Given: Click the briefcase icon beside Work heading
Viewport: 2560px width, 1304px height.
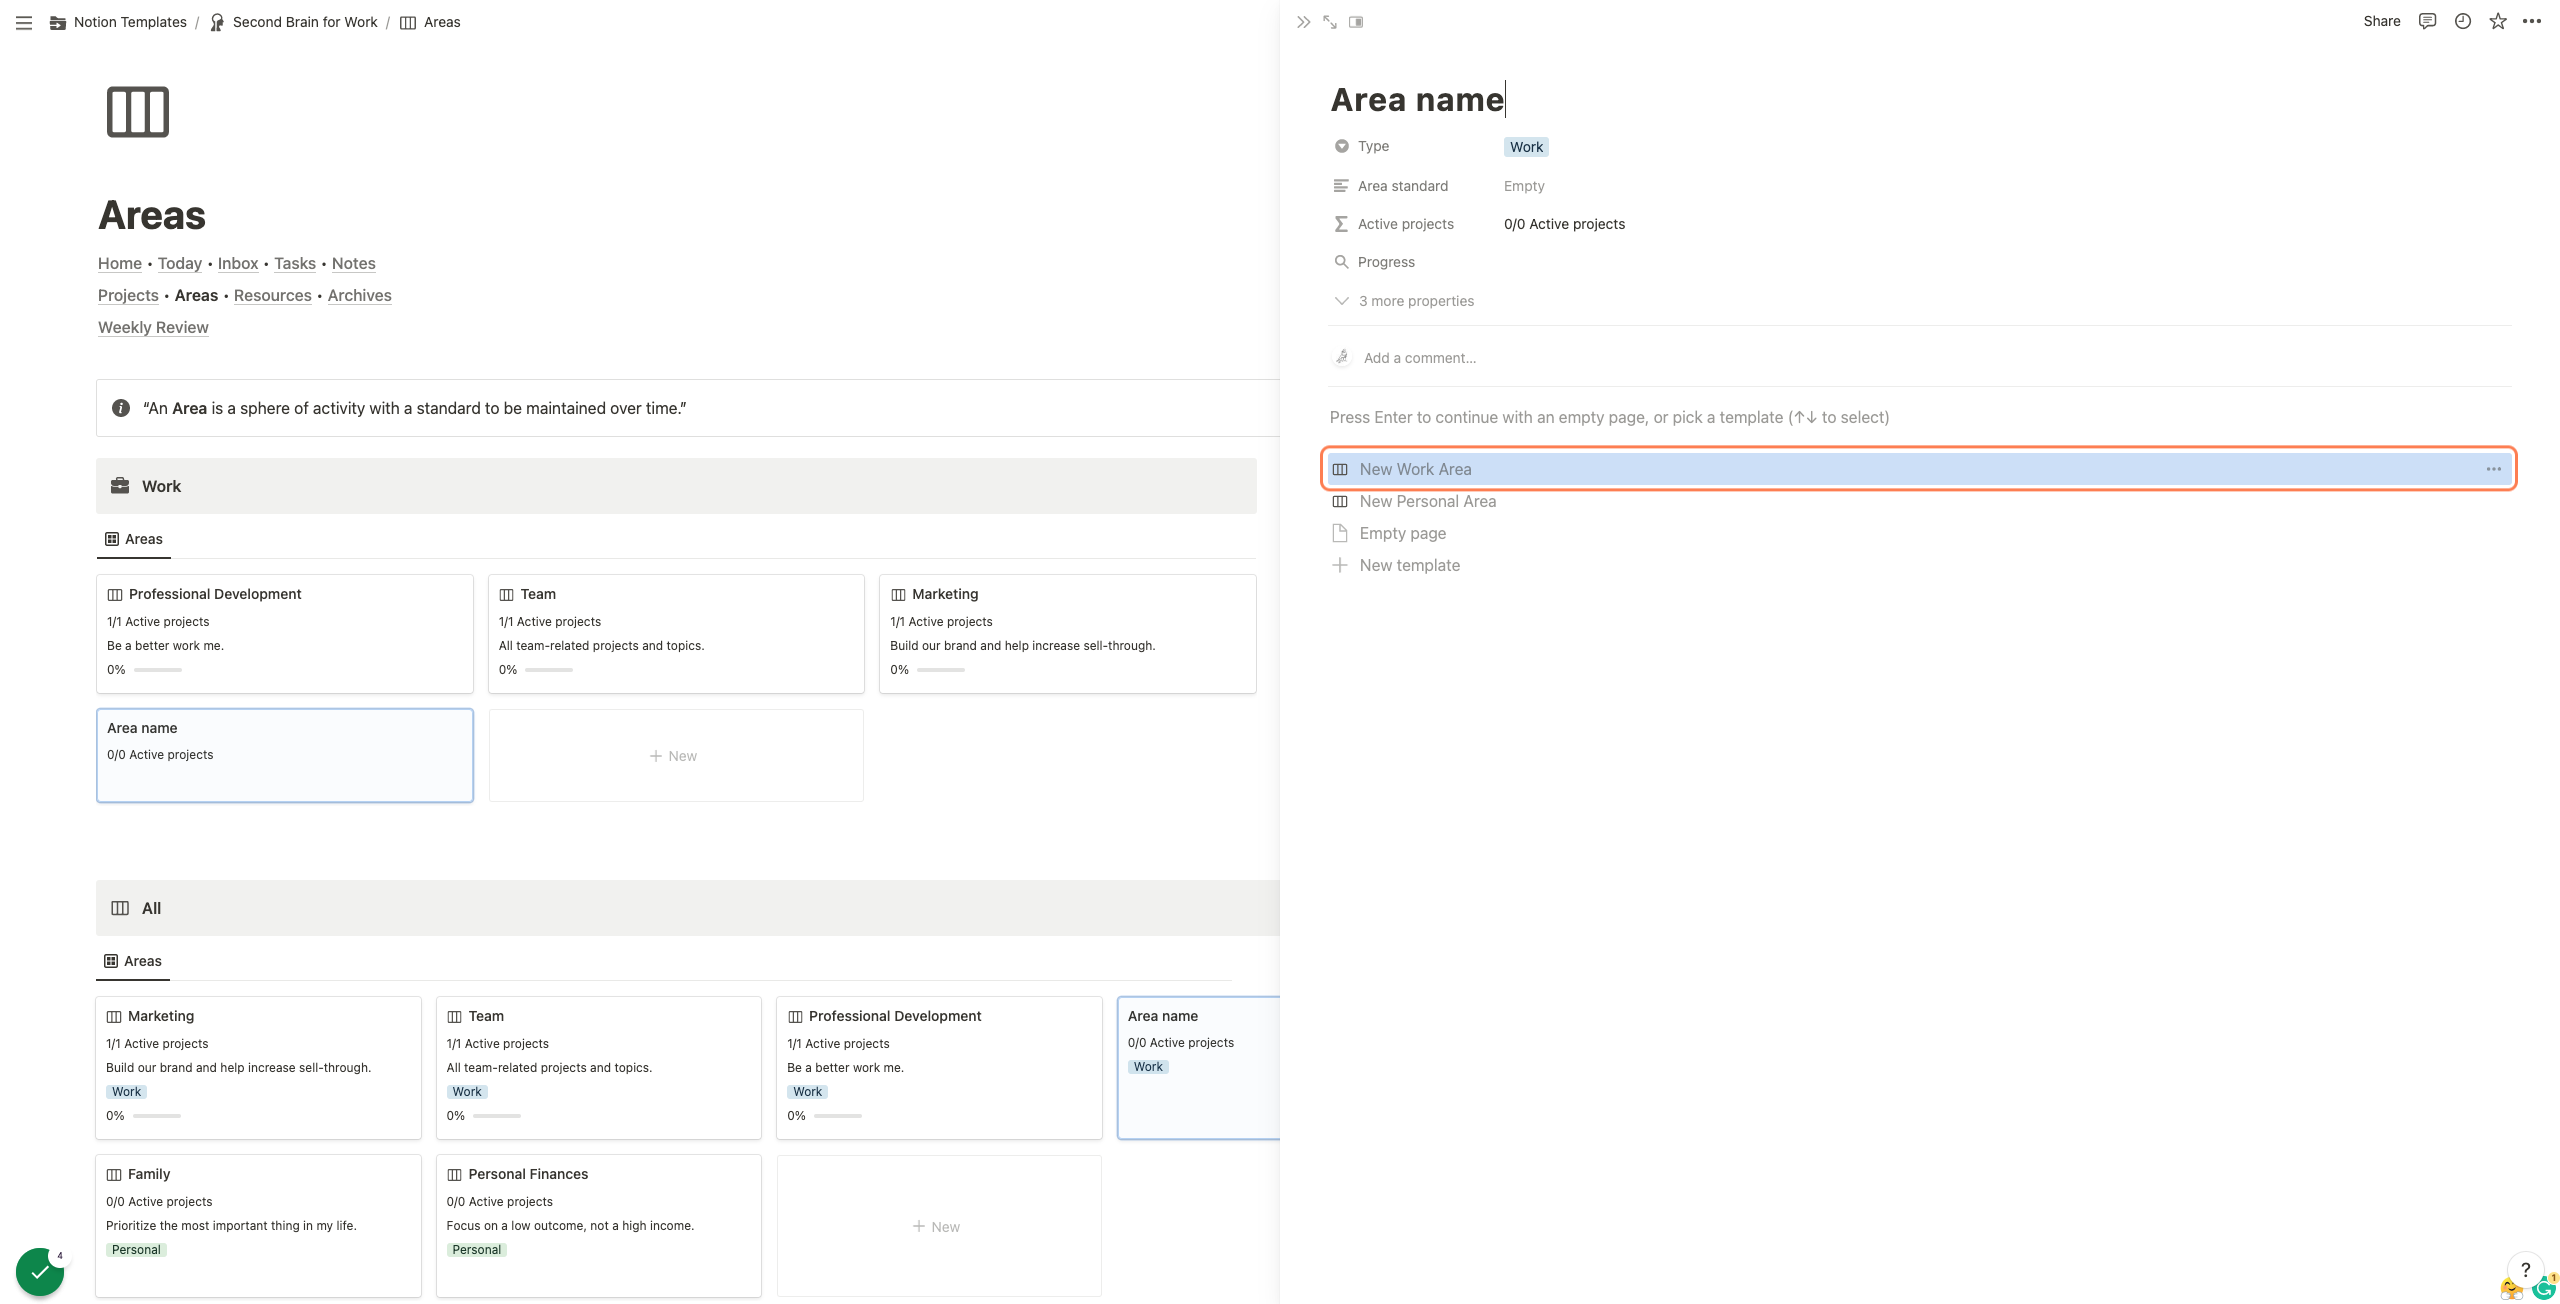Looking at the screenshot, I should pos(120,486).
